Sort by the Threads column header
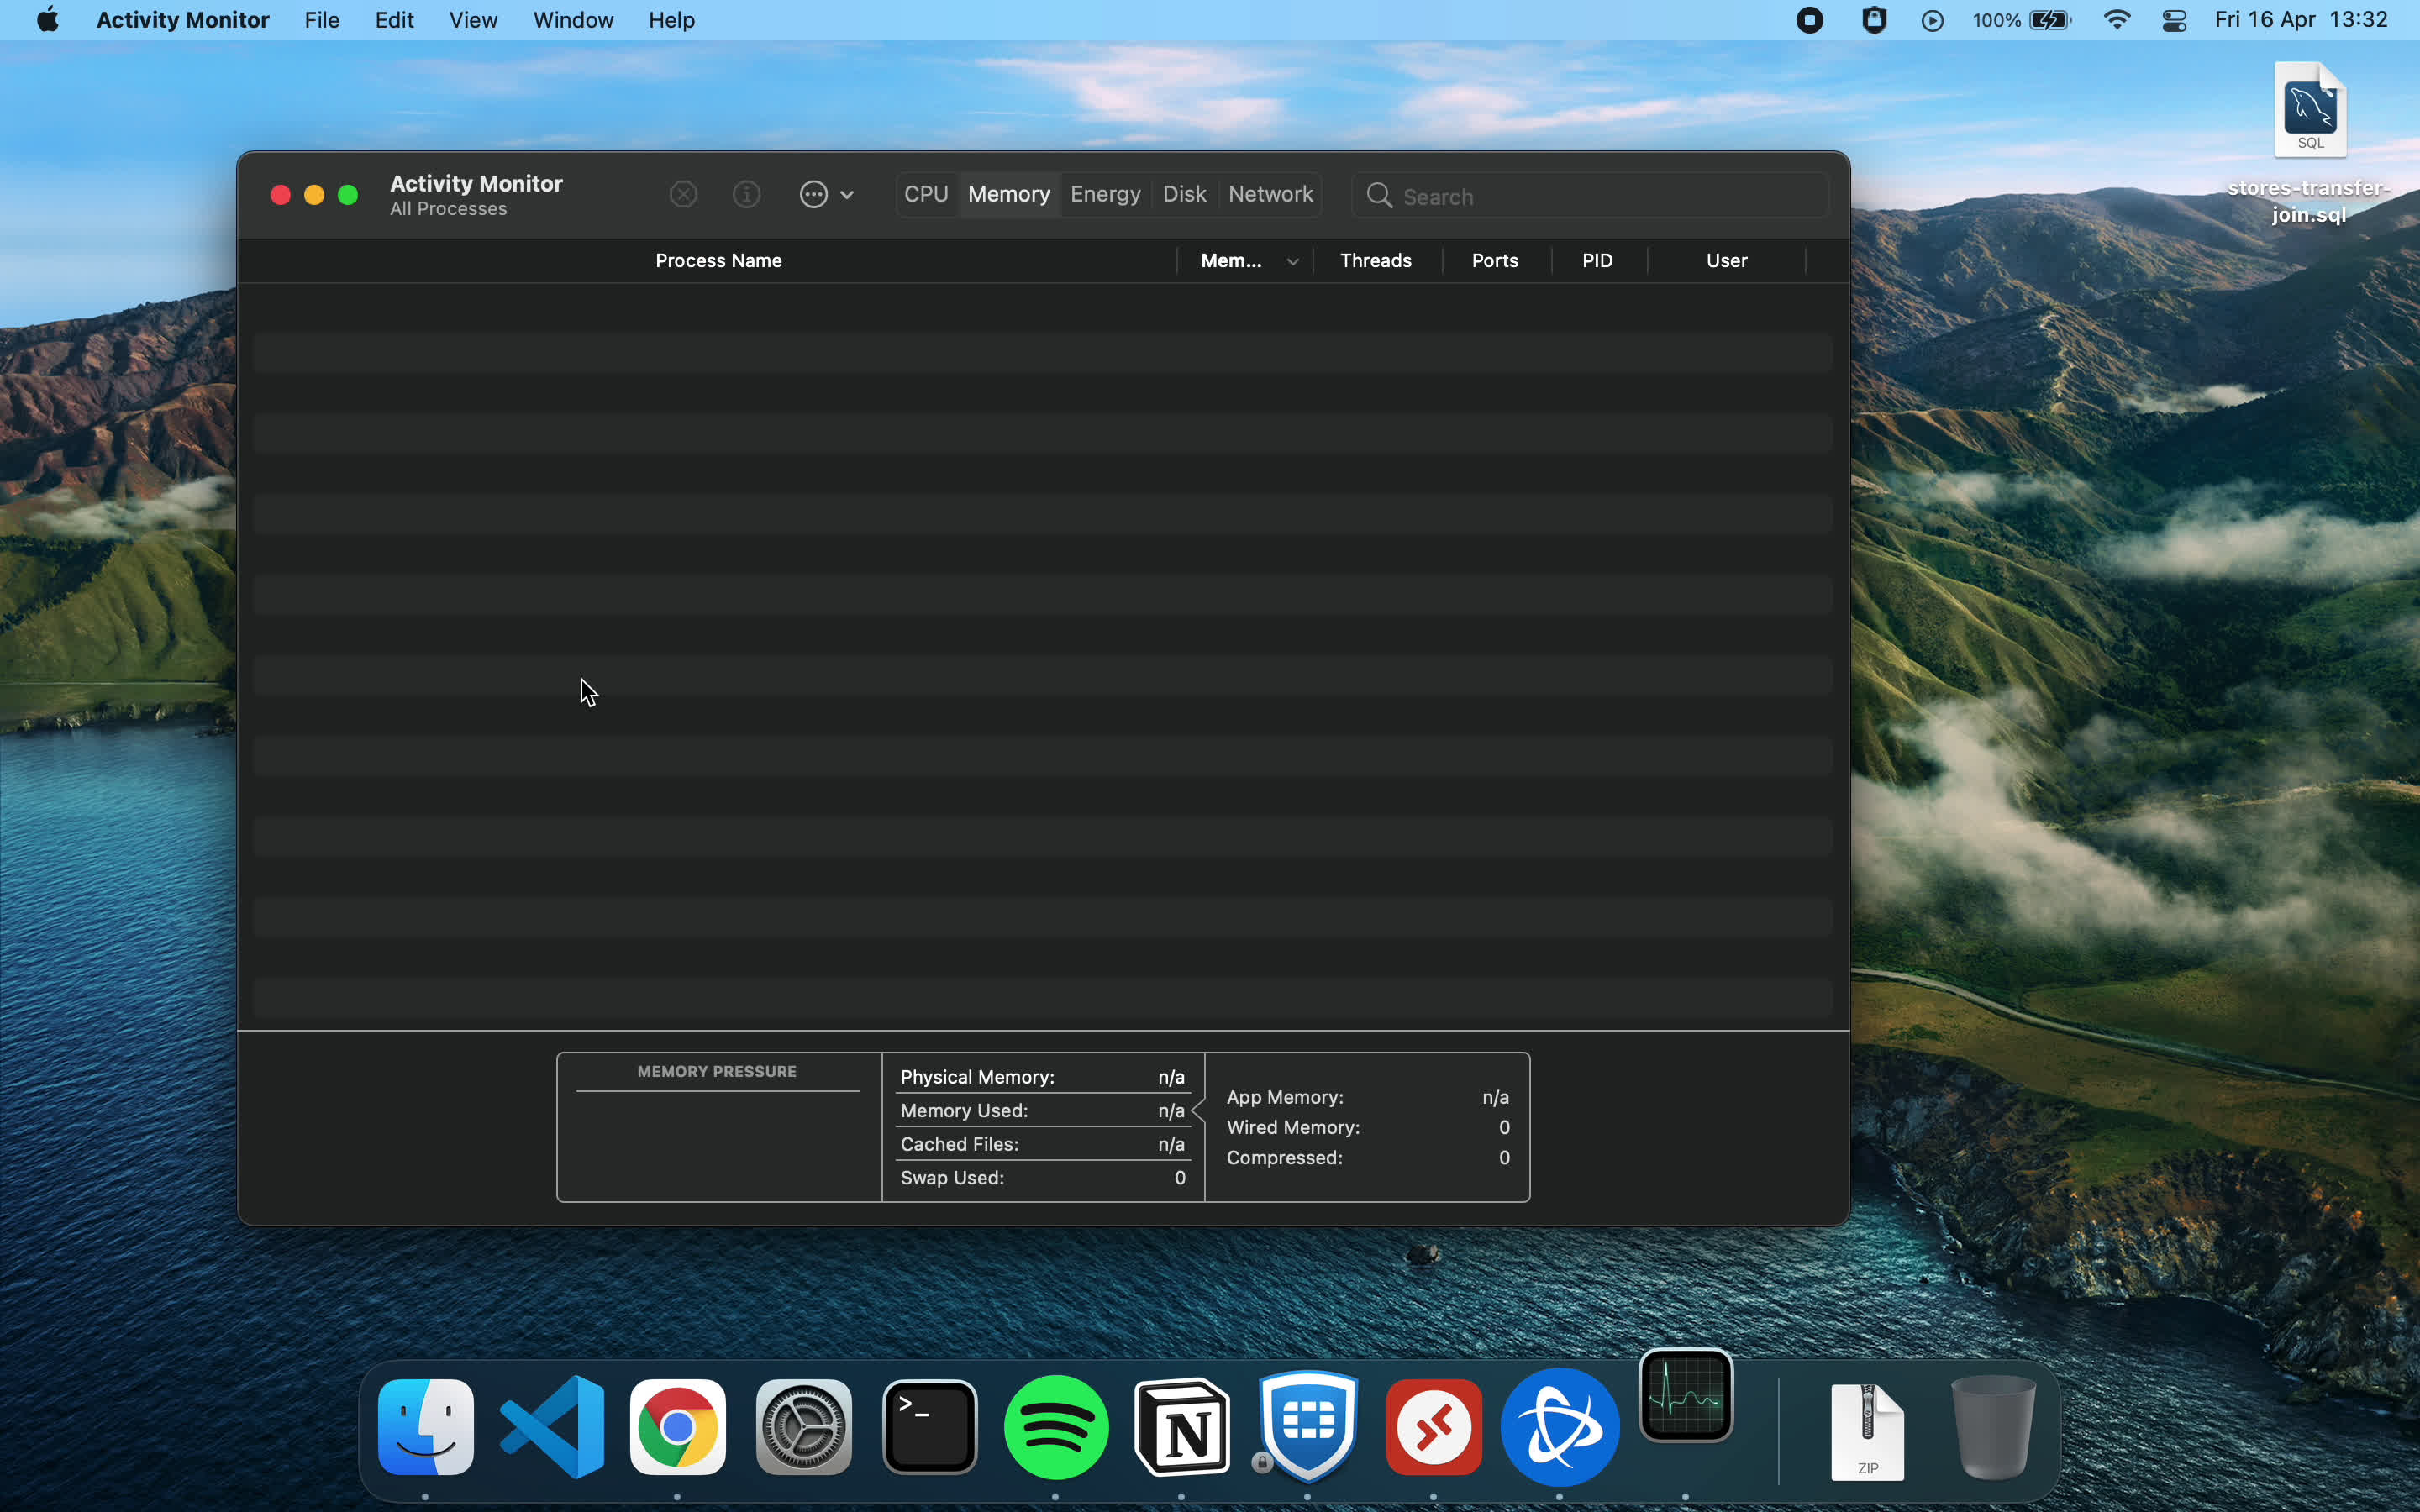The width and height of the screenshot is (2420, 1512). coord(1375,261)
